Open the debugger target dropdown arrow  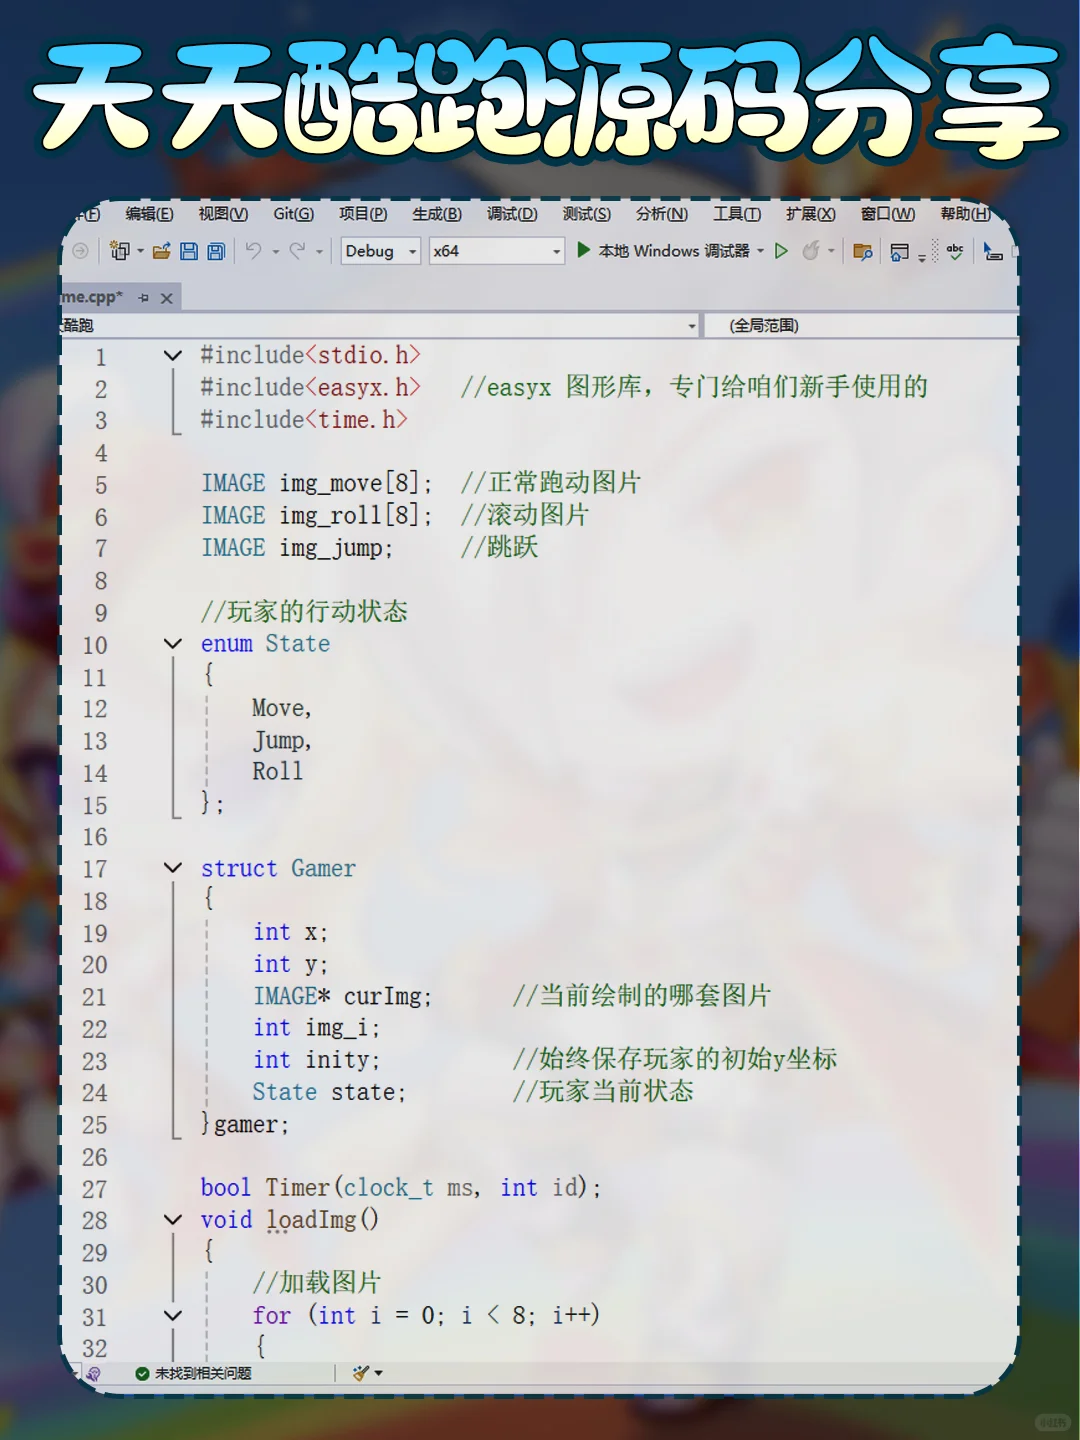(x=760, y=251)
